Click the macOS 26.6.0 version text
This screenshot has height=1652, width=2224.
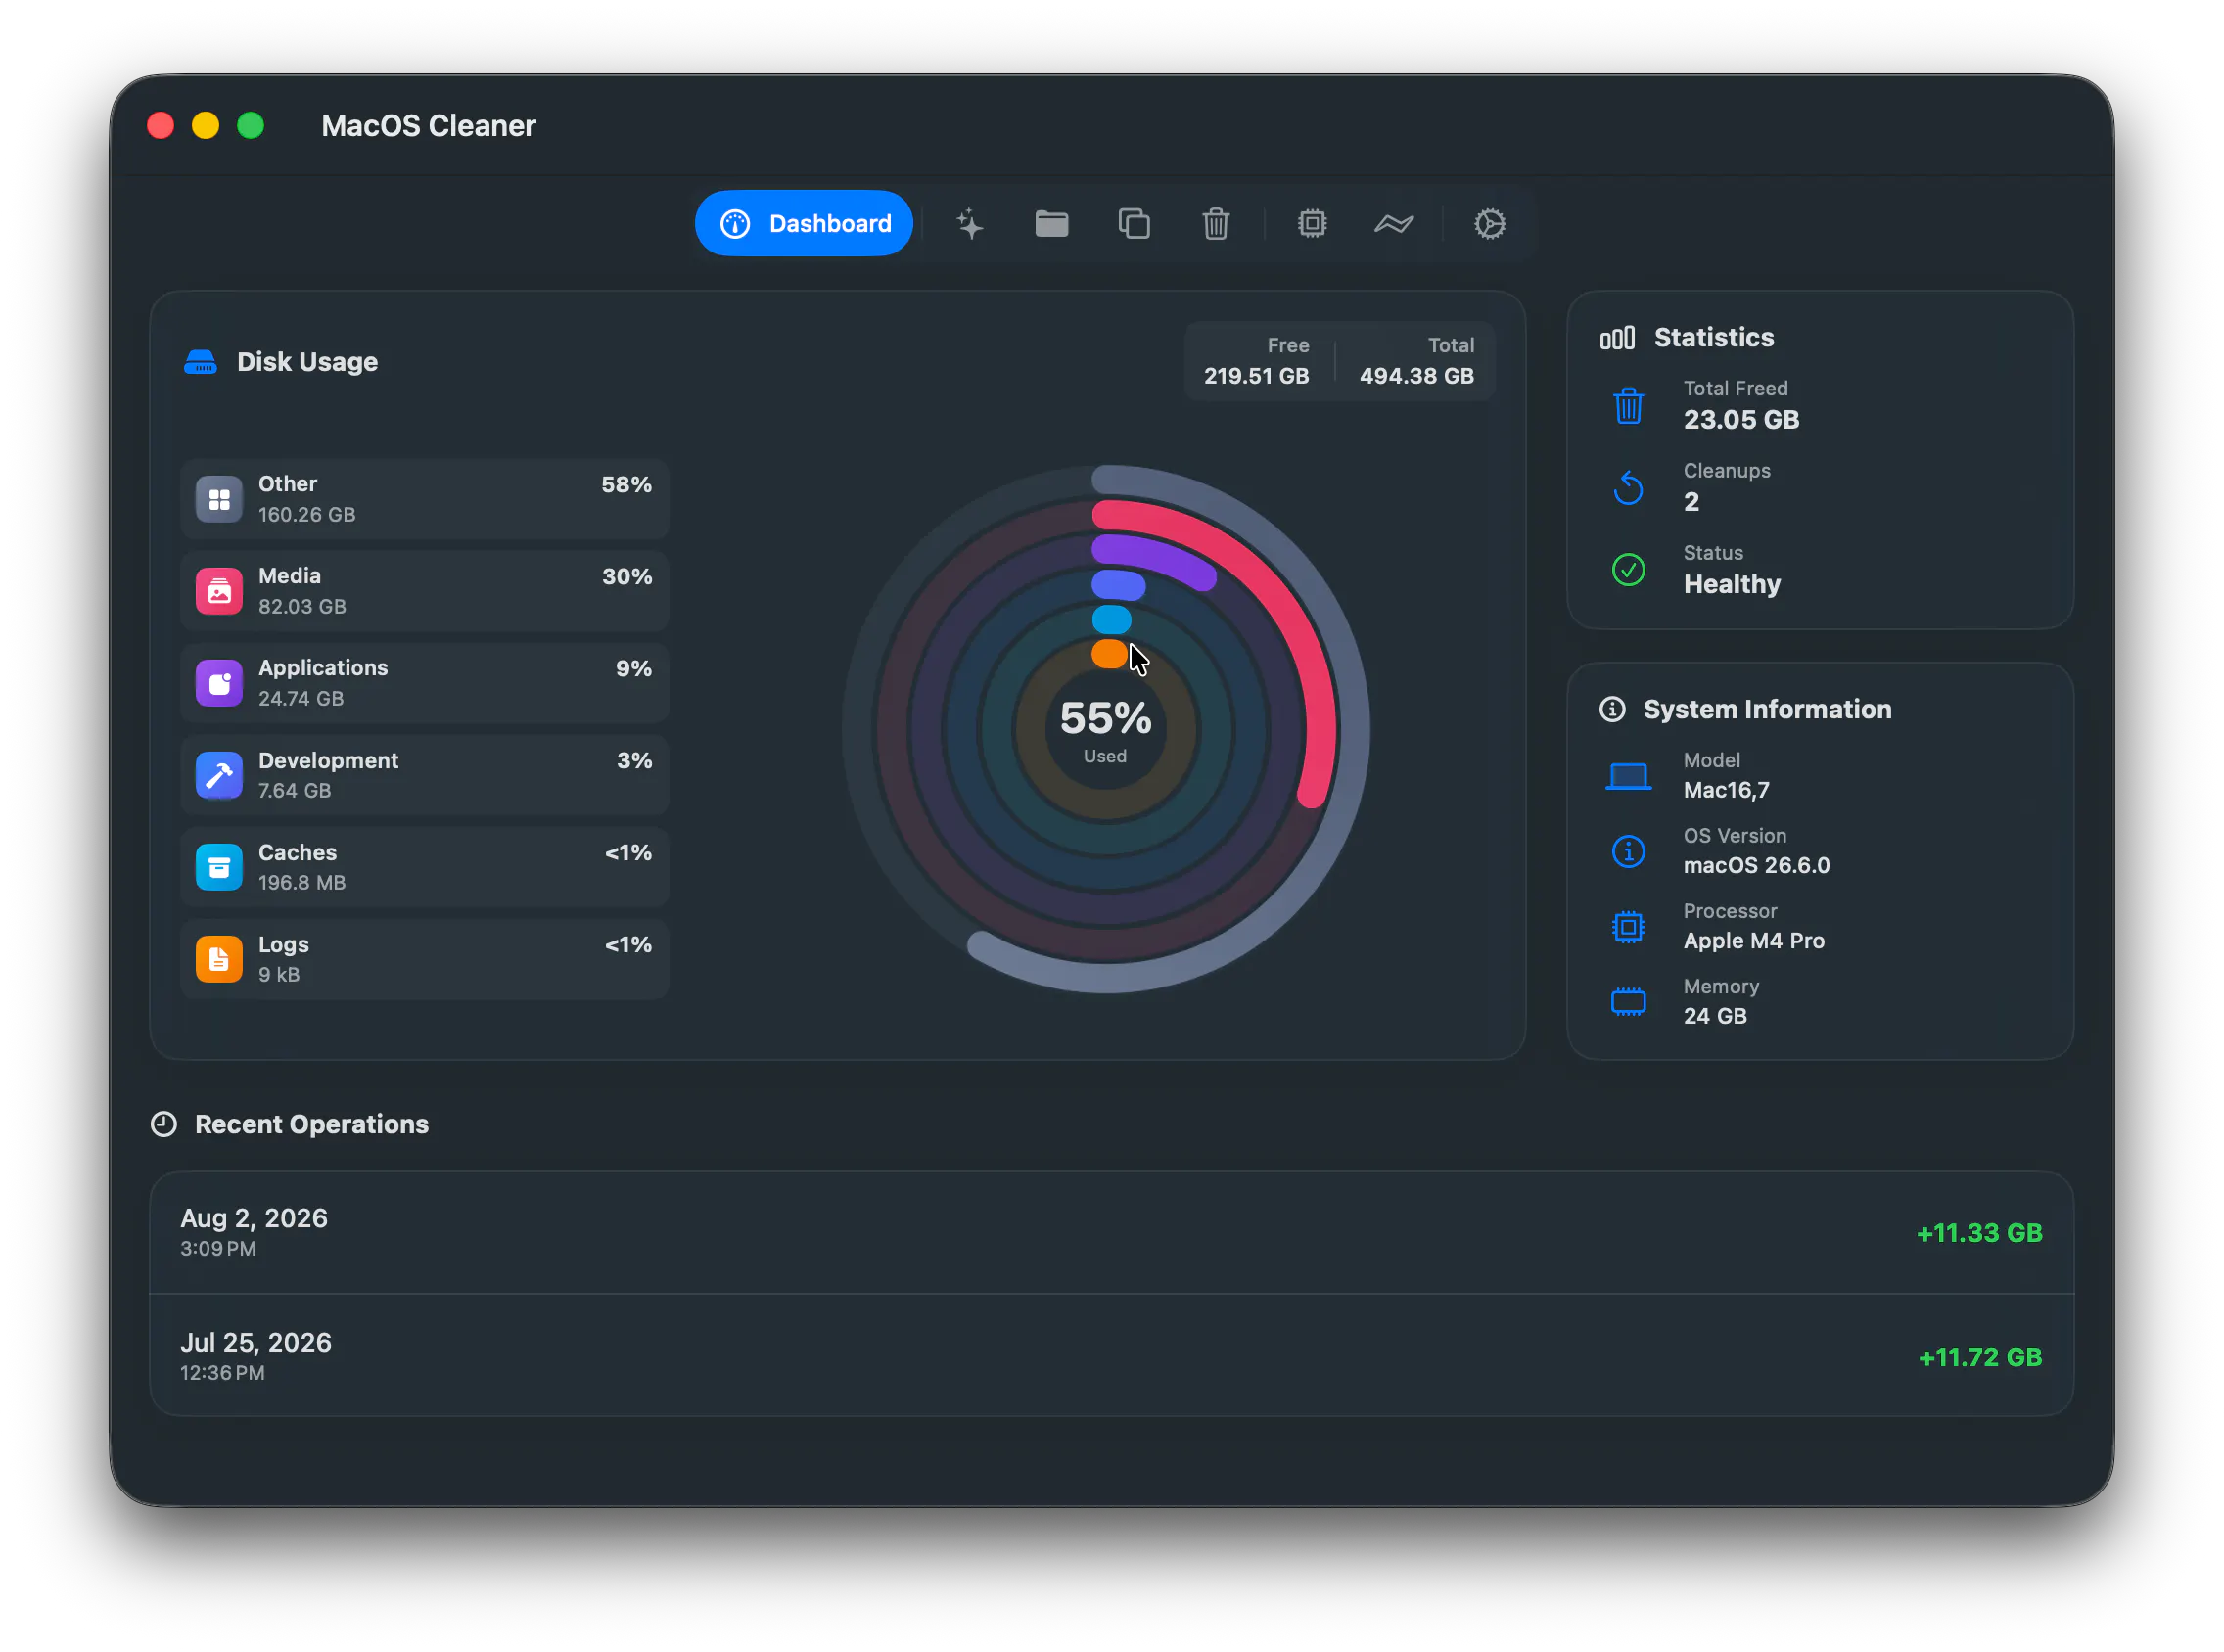1756,865
